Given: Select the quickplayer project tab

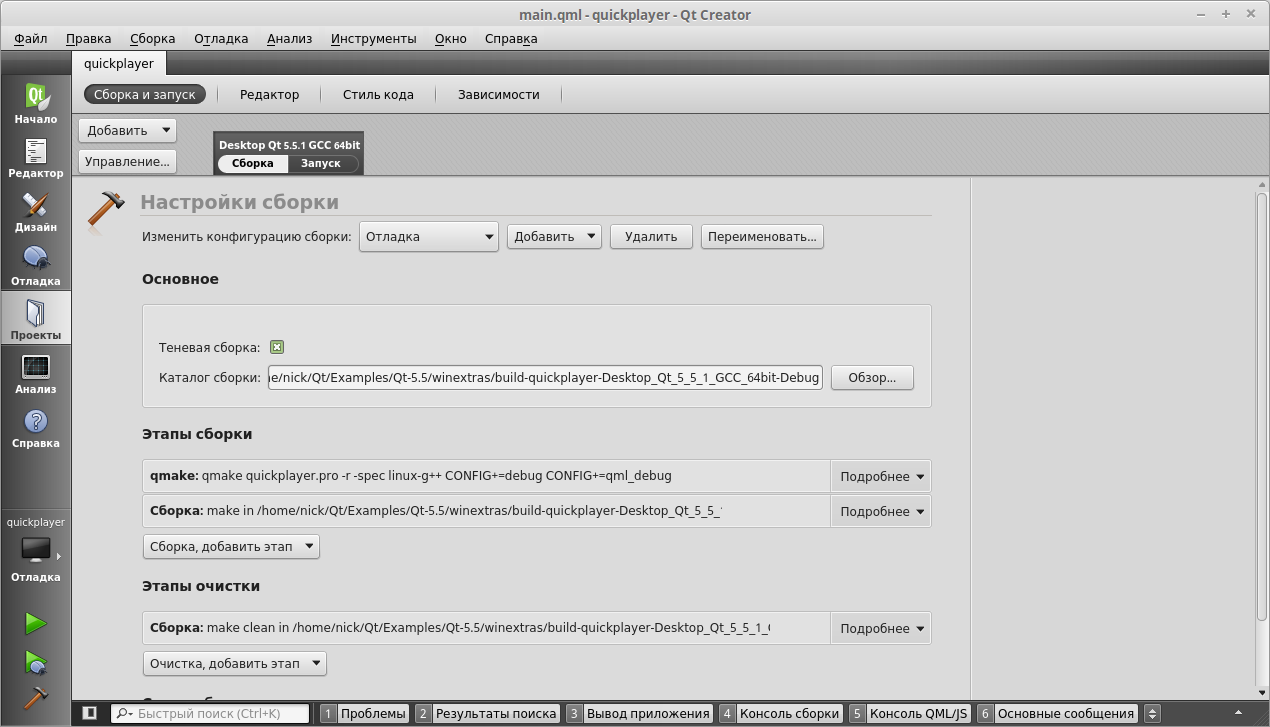Looking at the screenshot, I should pos(119,63).
